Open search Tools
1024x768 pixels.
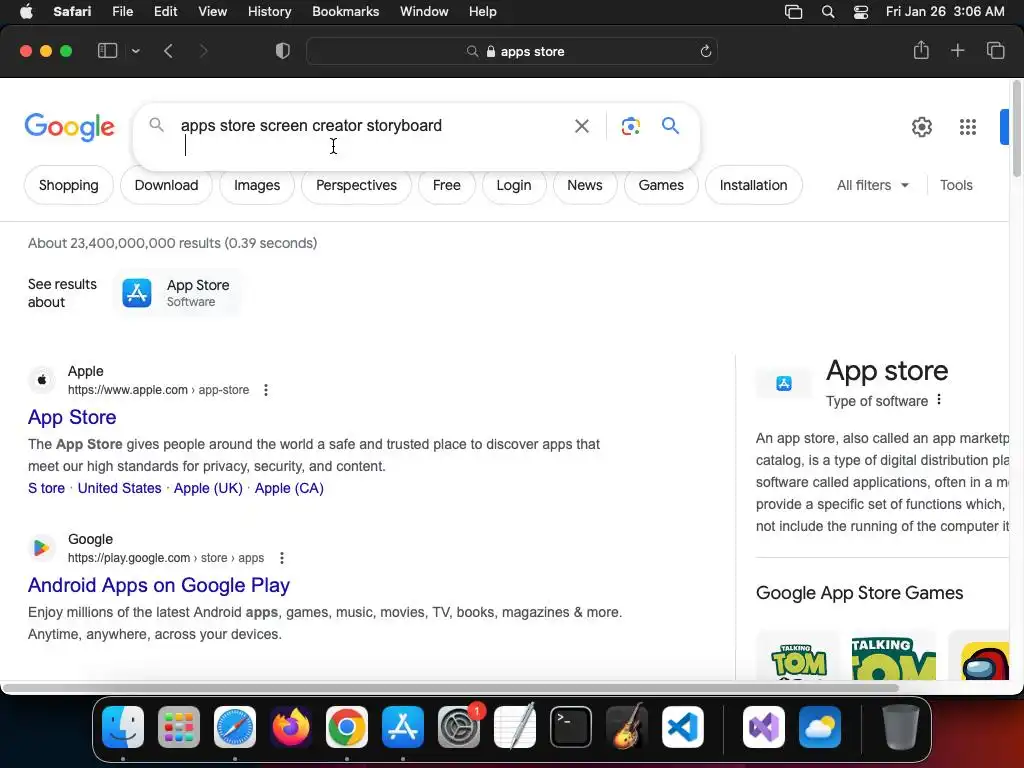956,185
